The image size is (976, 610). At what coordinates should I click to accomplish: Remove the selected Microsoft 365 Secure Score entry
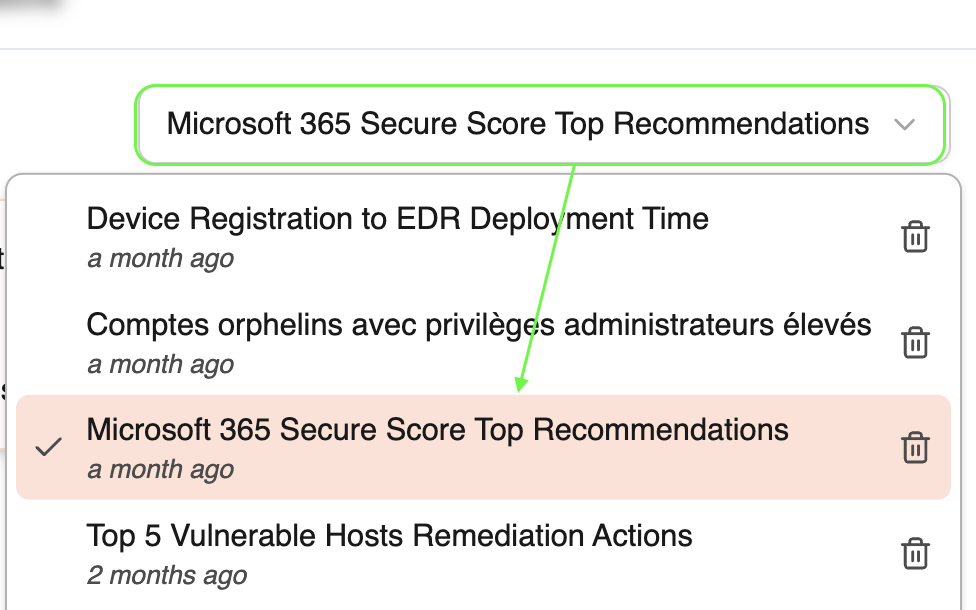915,448
